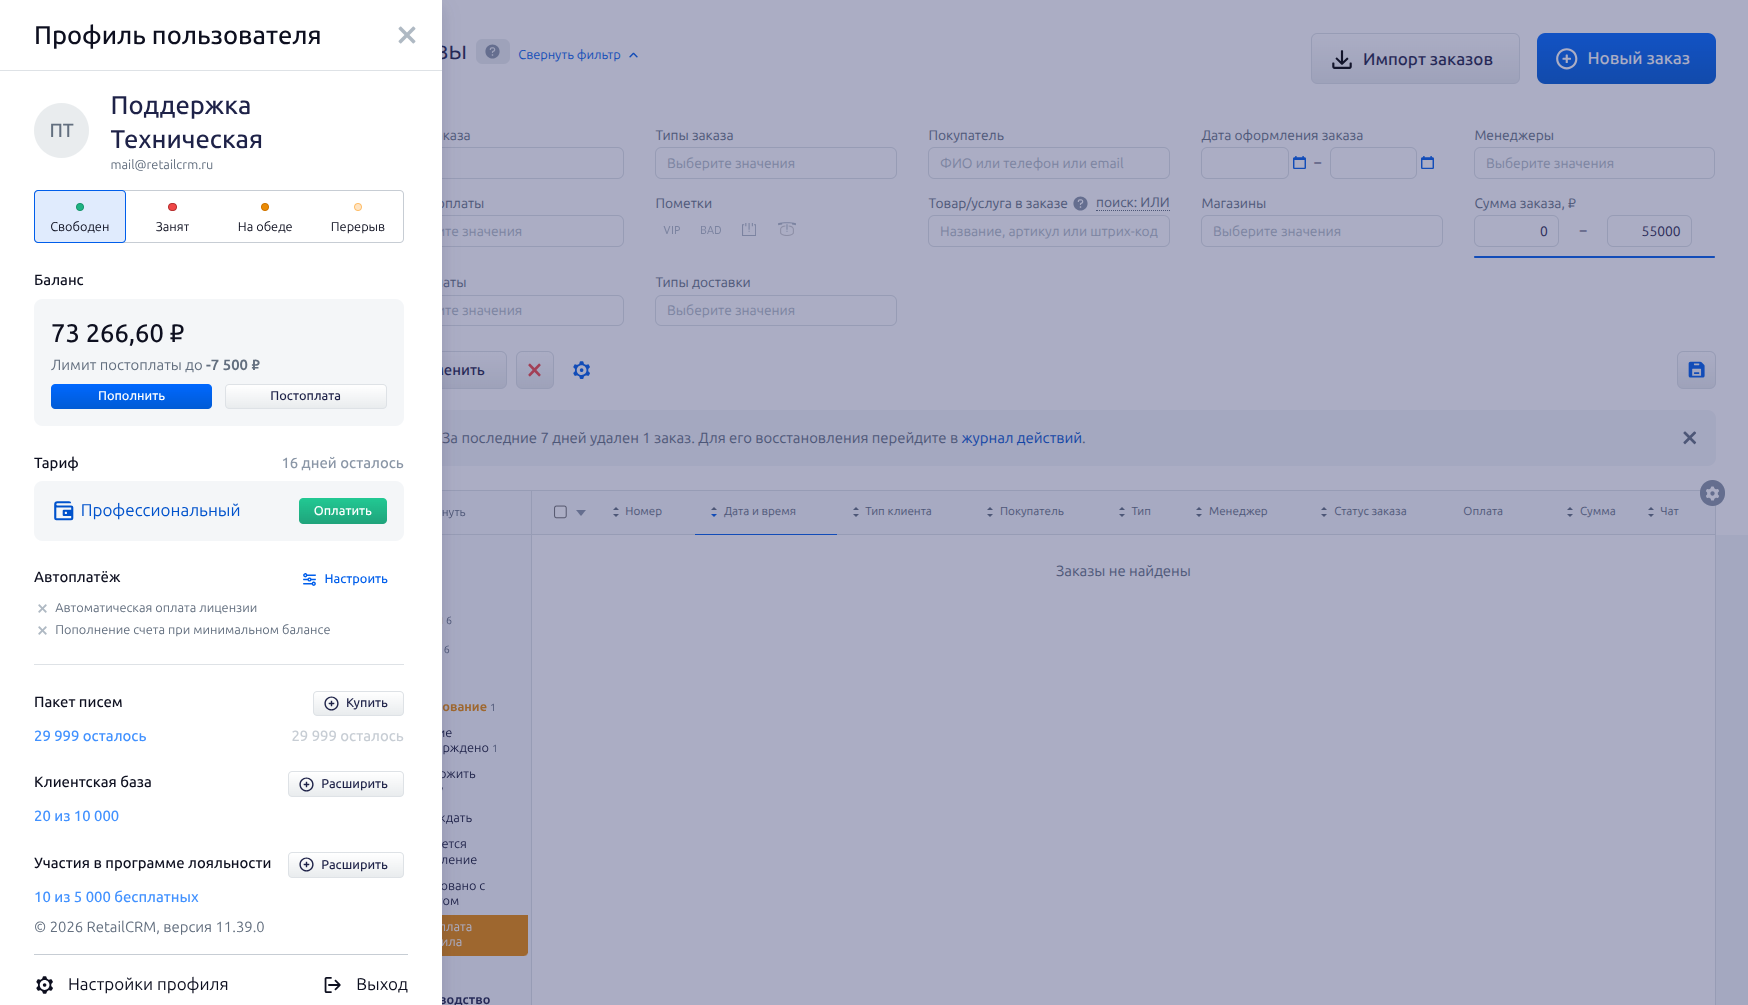Viewport: 1748px width, 1005px height.
Task: Click the Новый заказ button
Action: (1626, 59)
